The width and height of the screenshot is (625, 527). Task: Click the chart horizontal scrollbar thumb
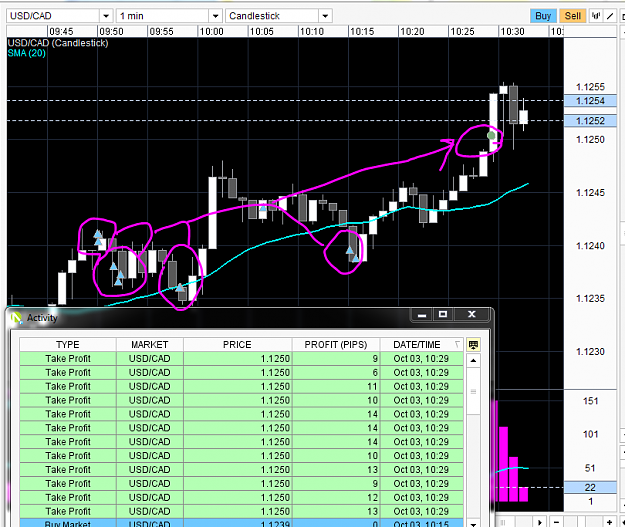click(x=503, y=522)
